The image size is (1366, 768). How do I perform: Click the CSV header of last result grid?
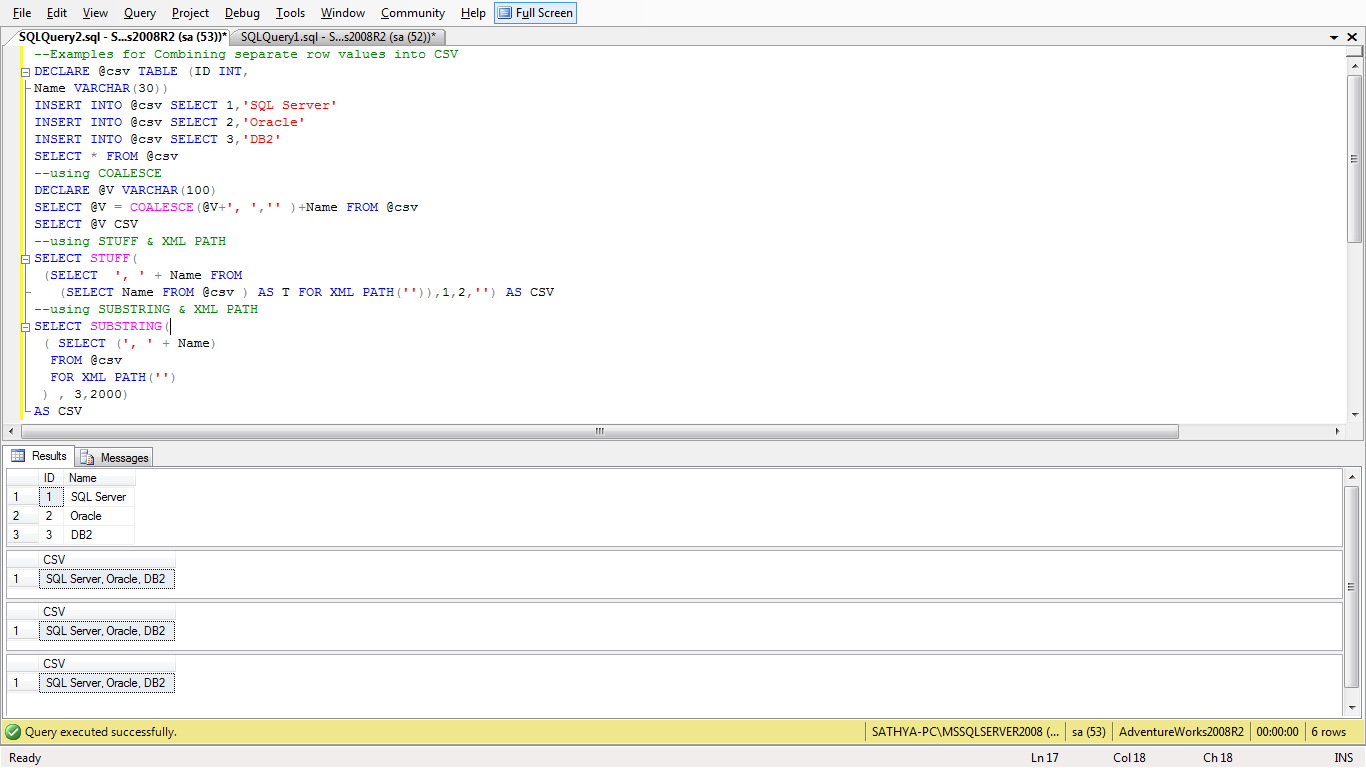106,664
